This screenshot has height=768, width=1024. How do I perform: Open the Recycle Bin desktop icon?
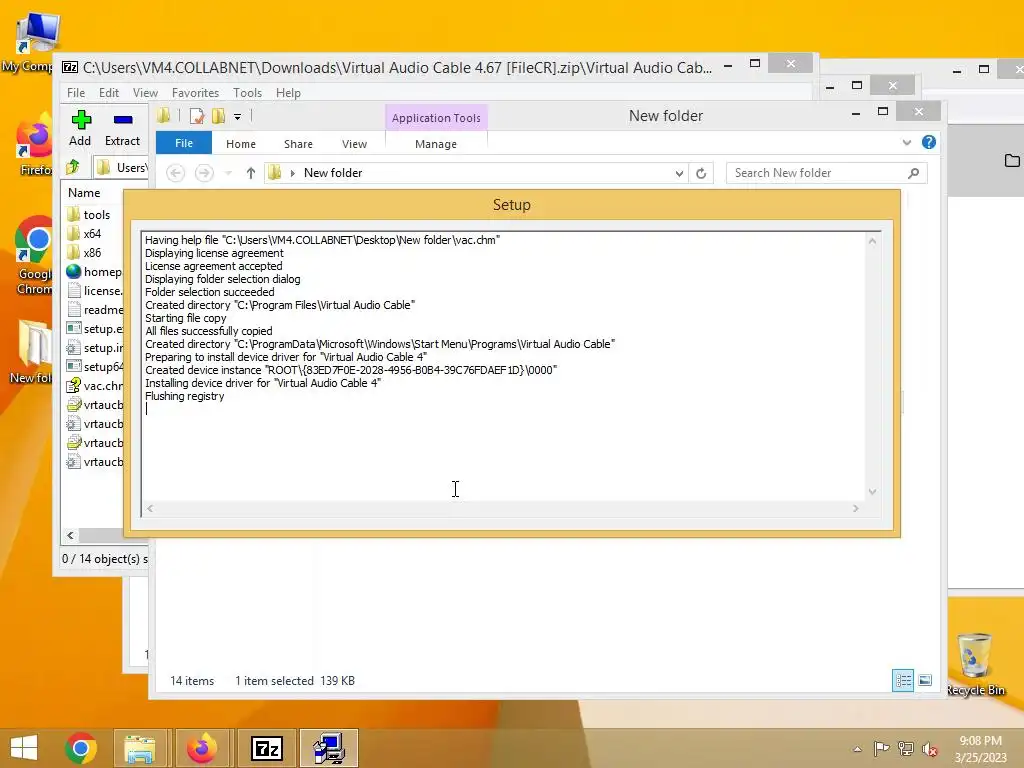[975, 665]
